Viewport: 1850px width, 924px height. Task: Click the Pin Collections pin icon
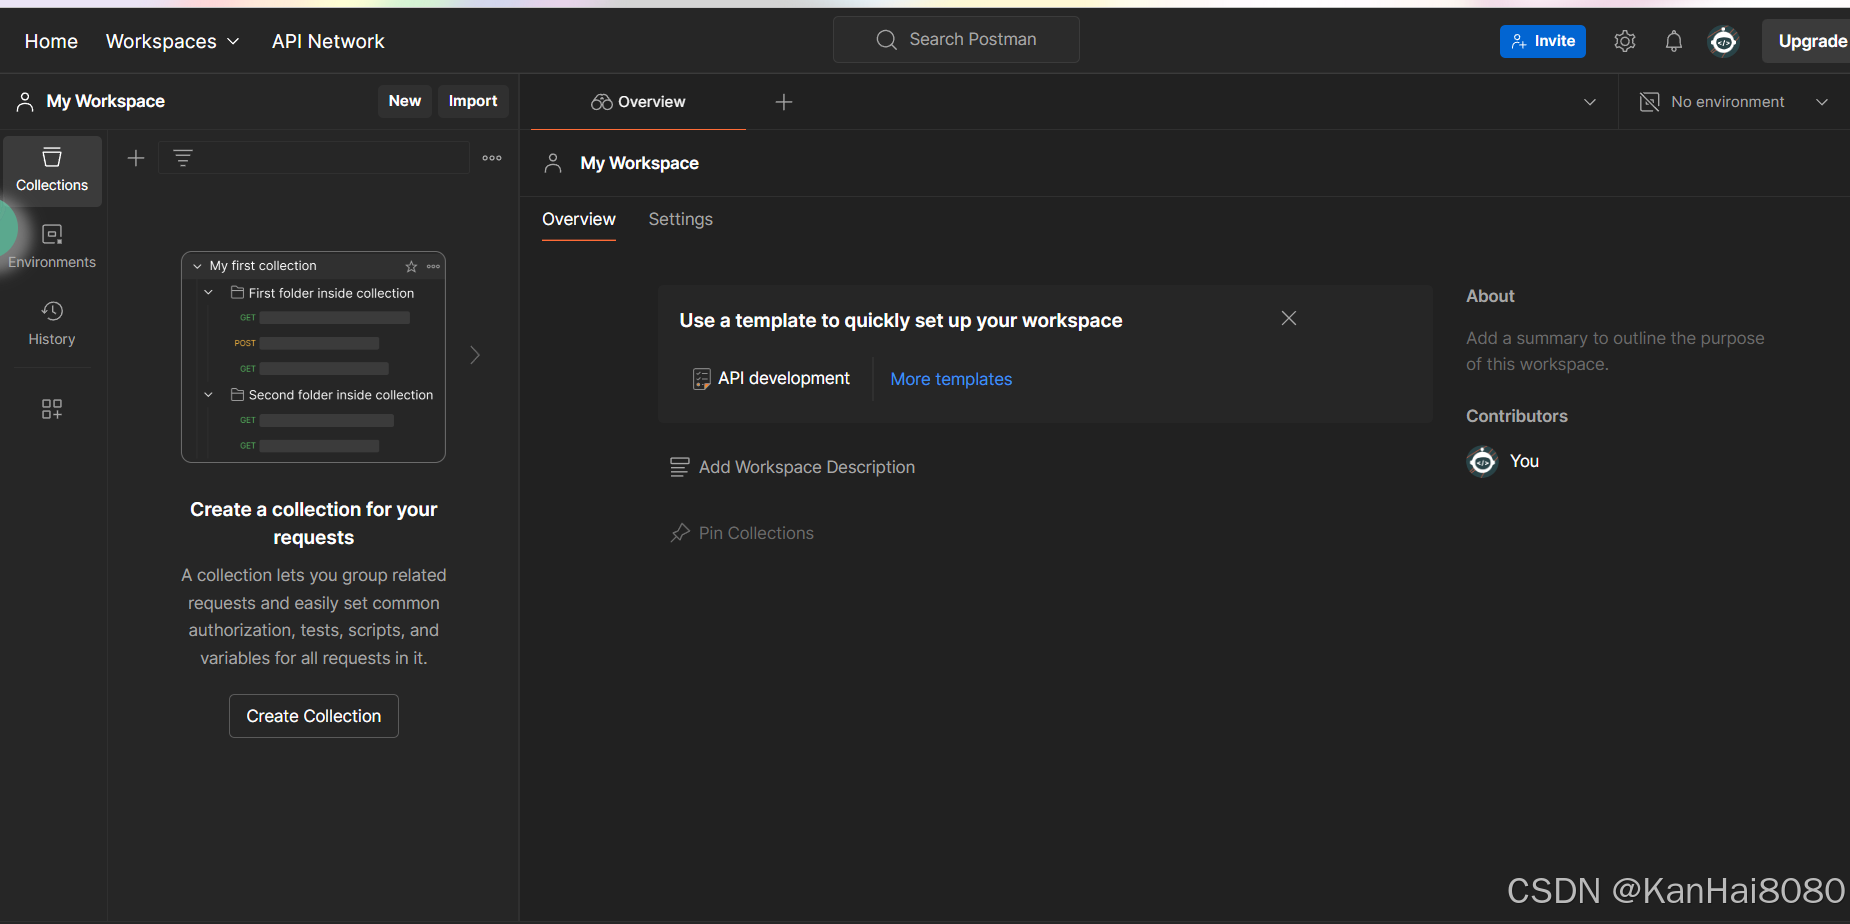tap(680, 533)
